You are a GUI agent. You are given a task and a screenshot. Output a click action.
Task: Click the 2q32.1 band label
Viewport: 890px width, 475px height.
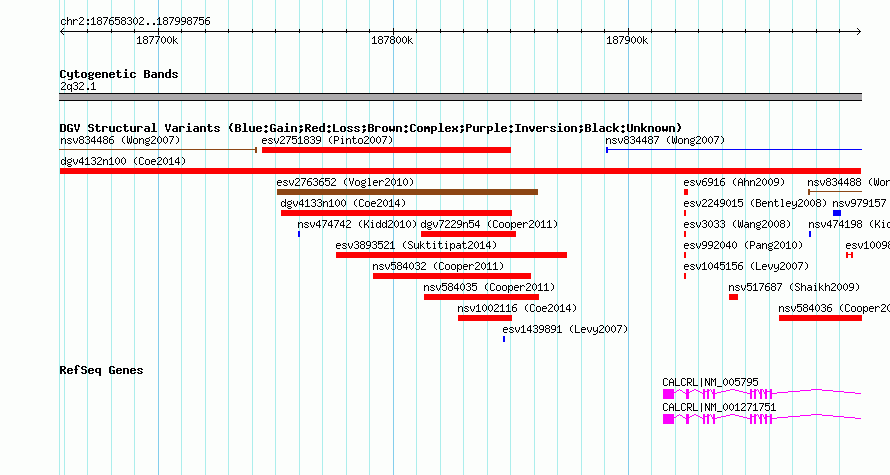point(78,87)
